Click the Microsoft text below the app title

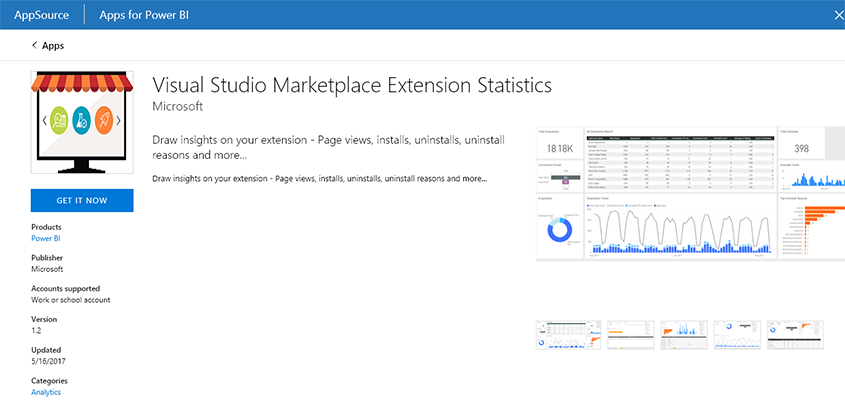178,106
